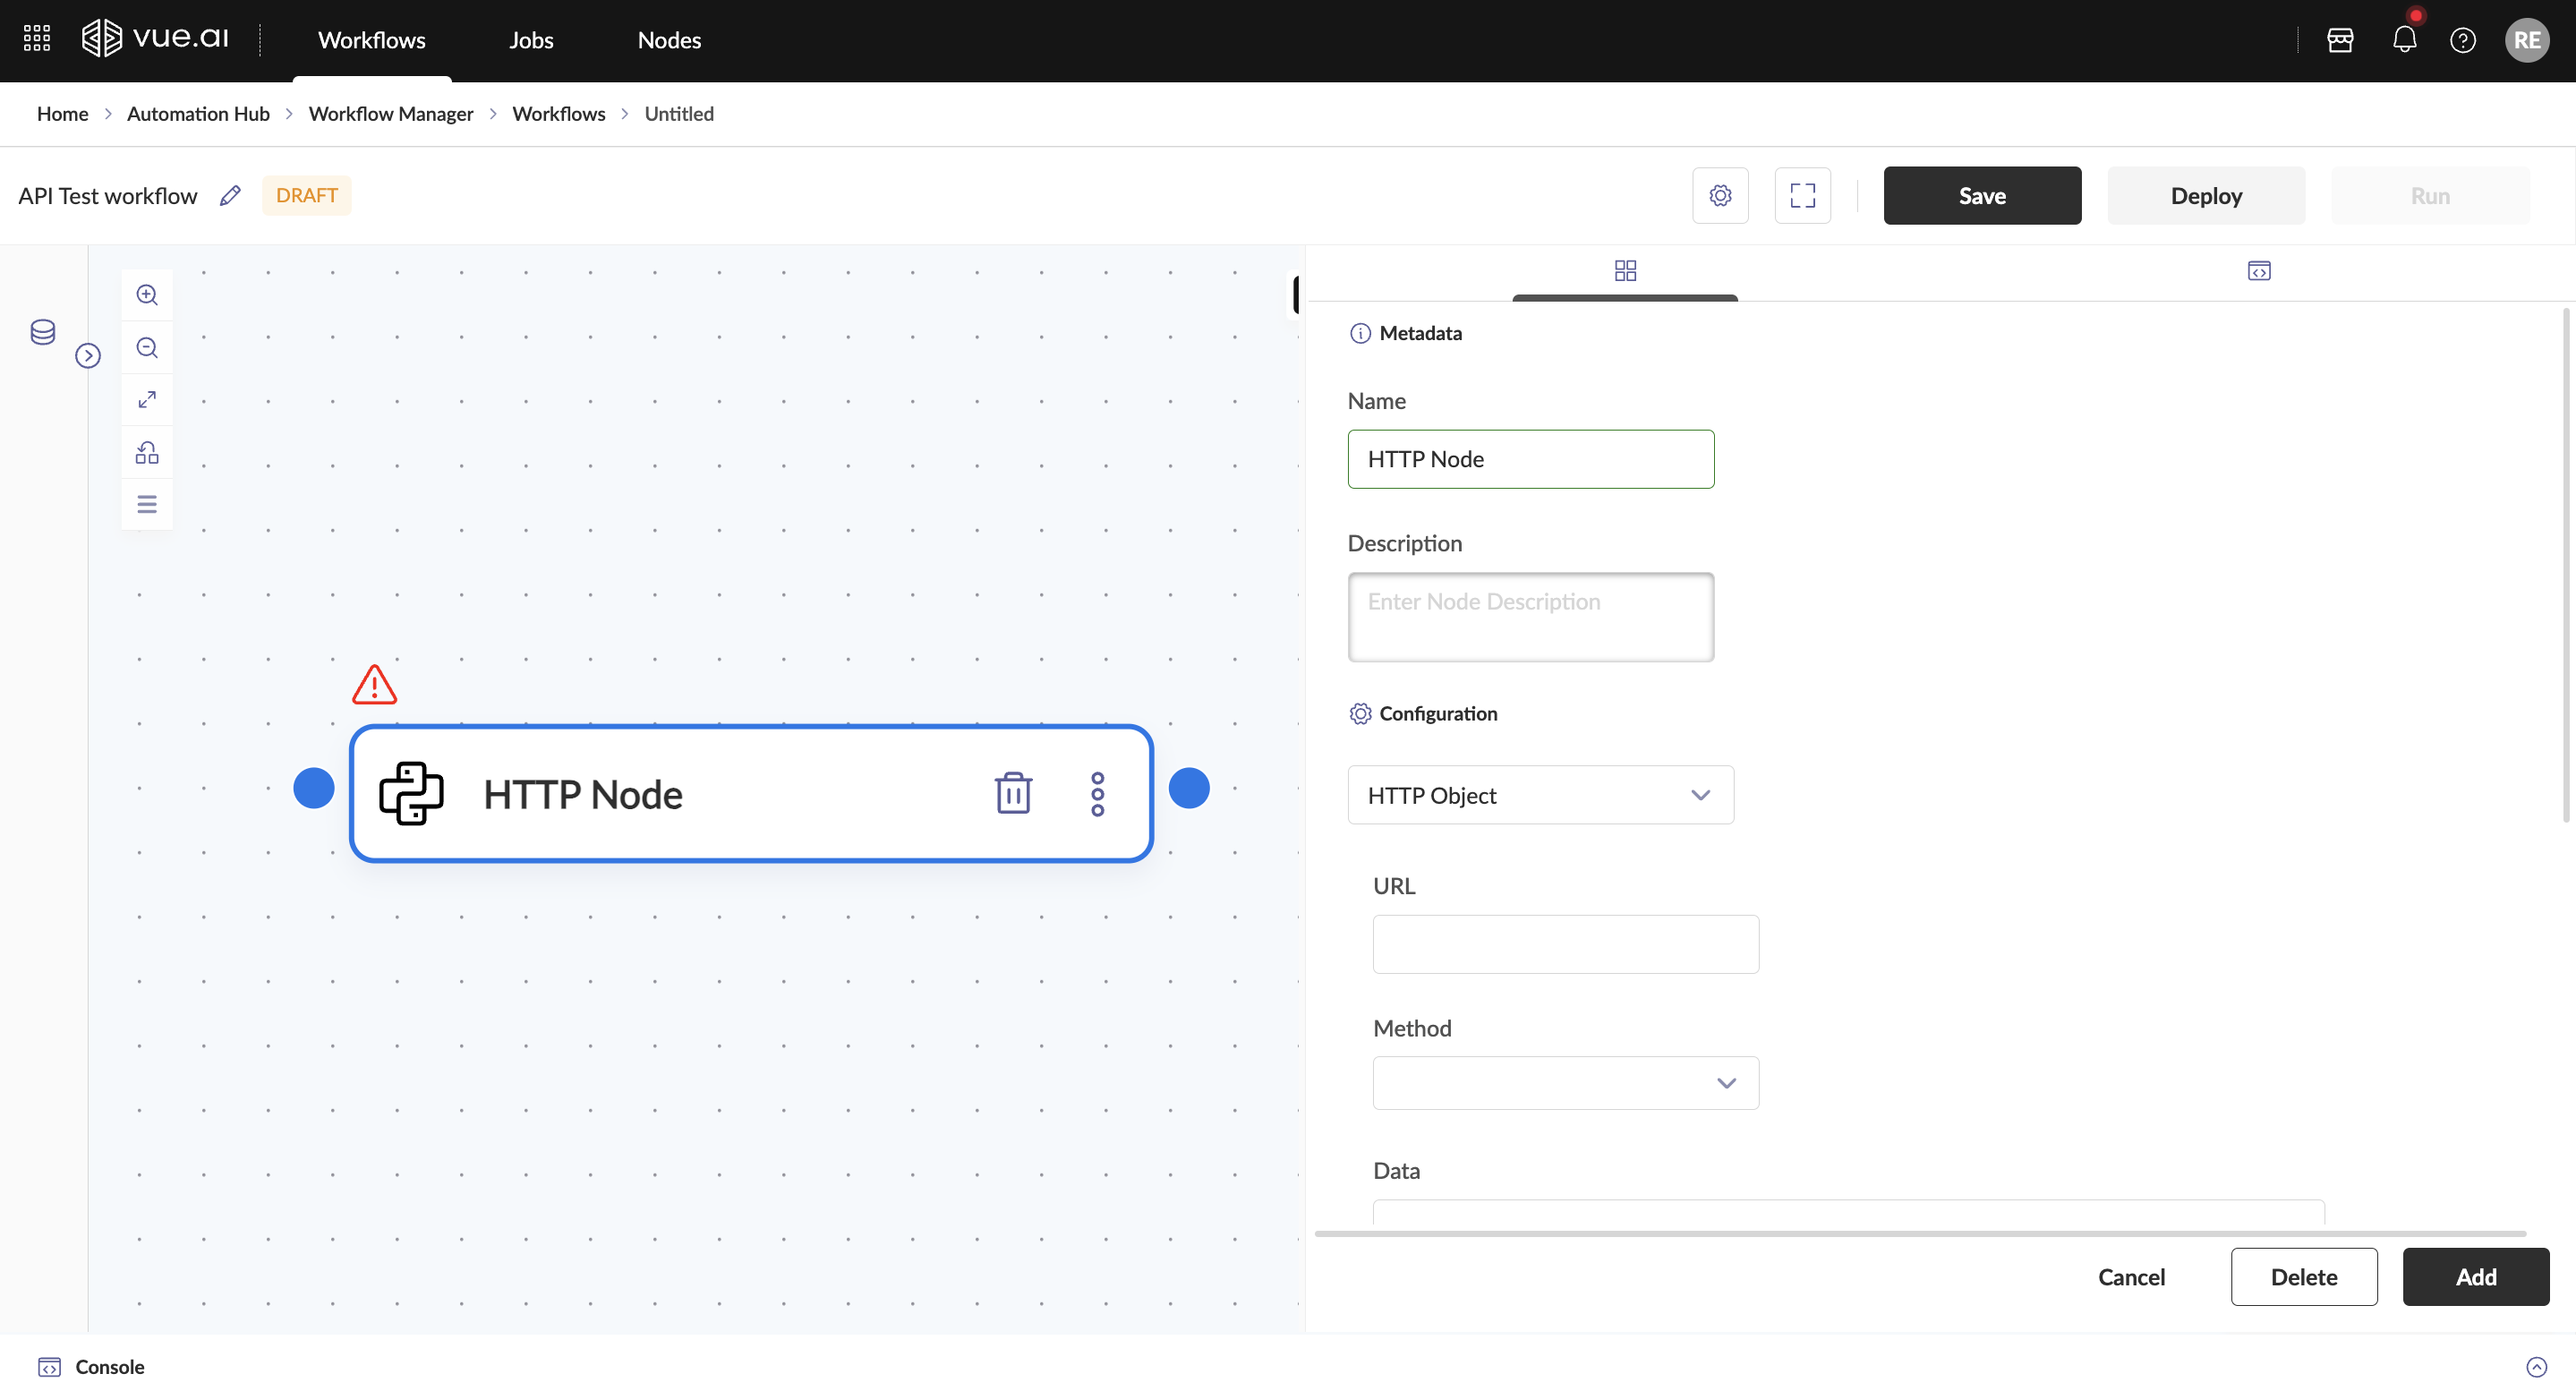The width and height of the screenshot is (2576, 1391).
Task: Click the canvas zoom in icon
Action: 147,295
